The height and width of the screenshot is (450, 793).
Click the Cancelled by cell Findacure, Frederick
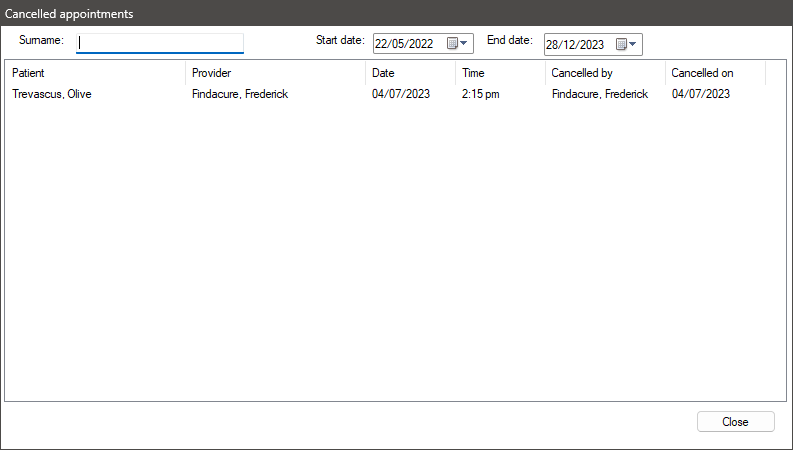600,94
